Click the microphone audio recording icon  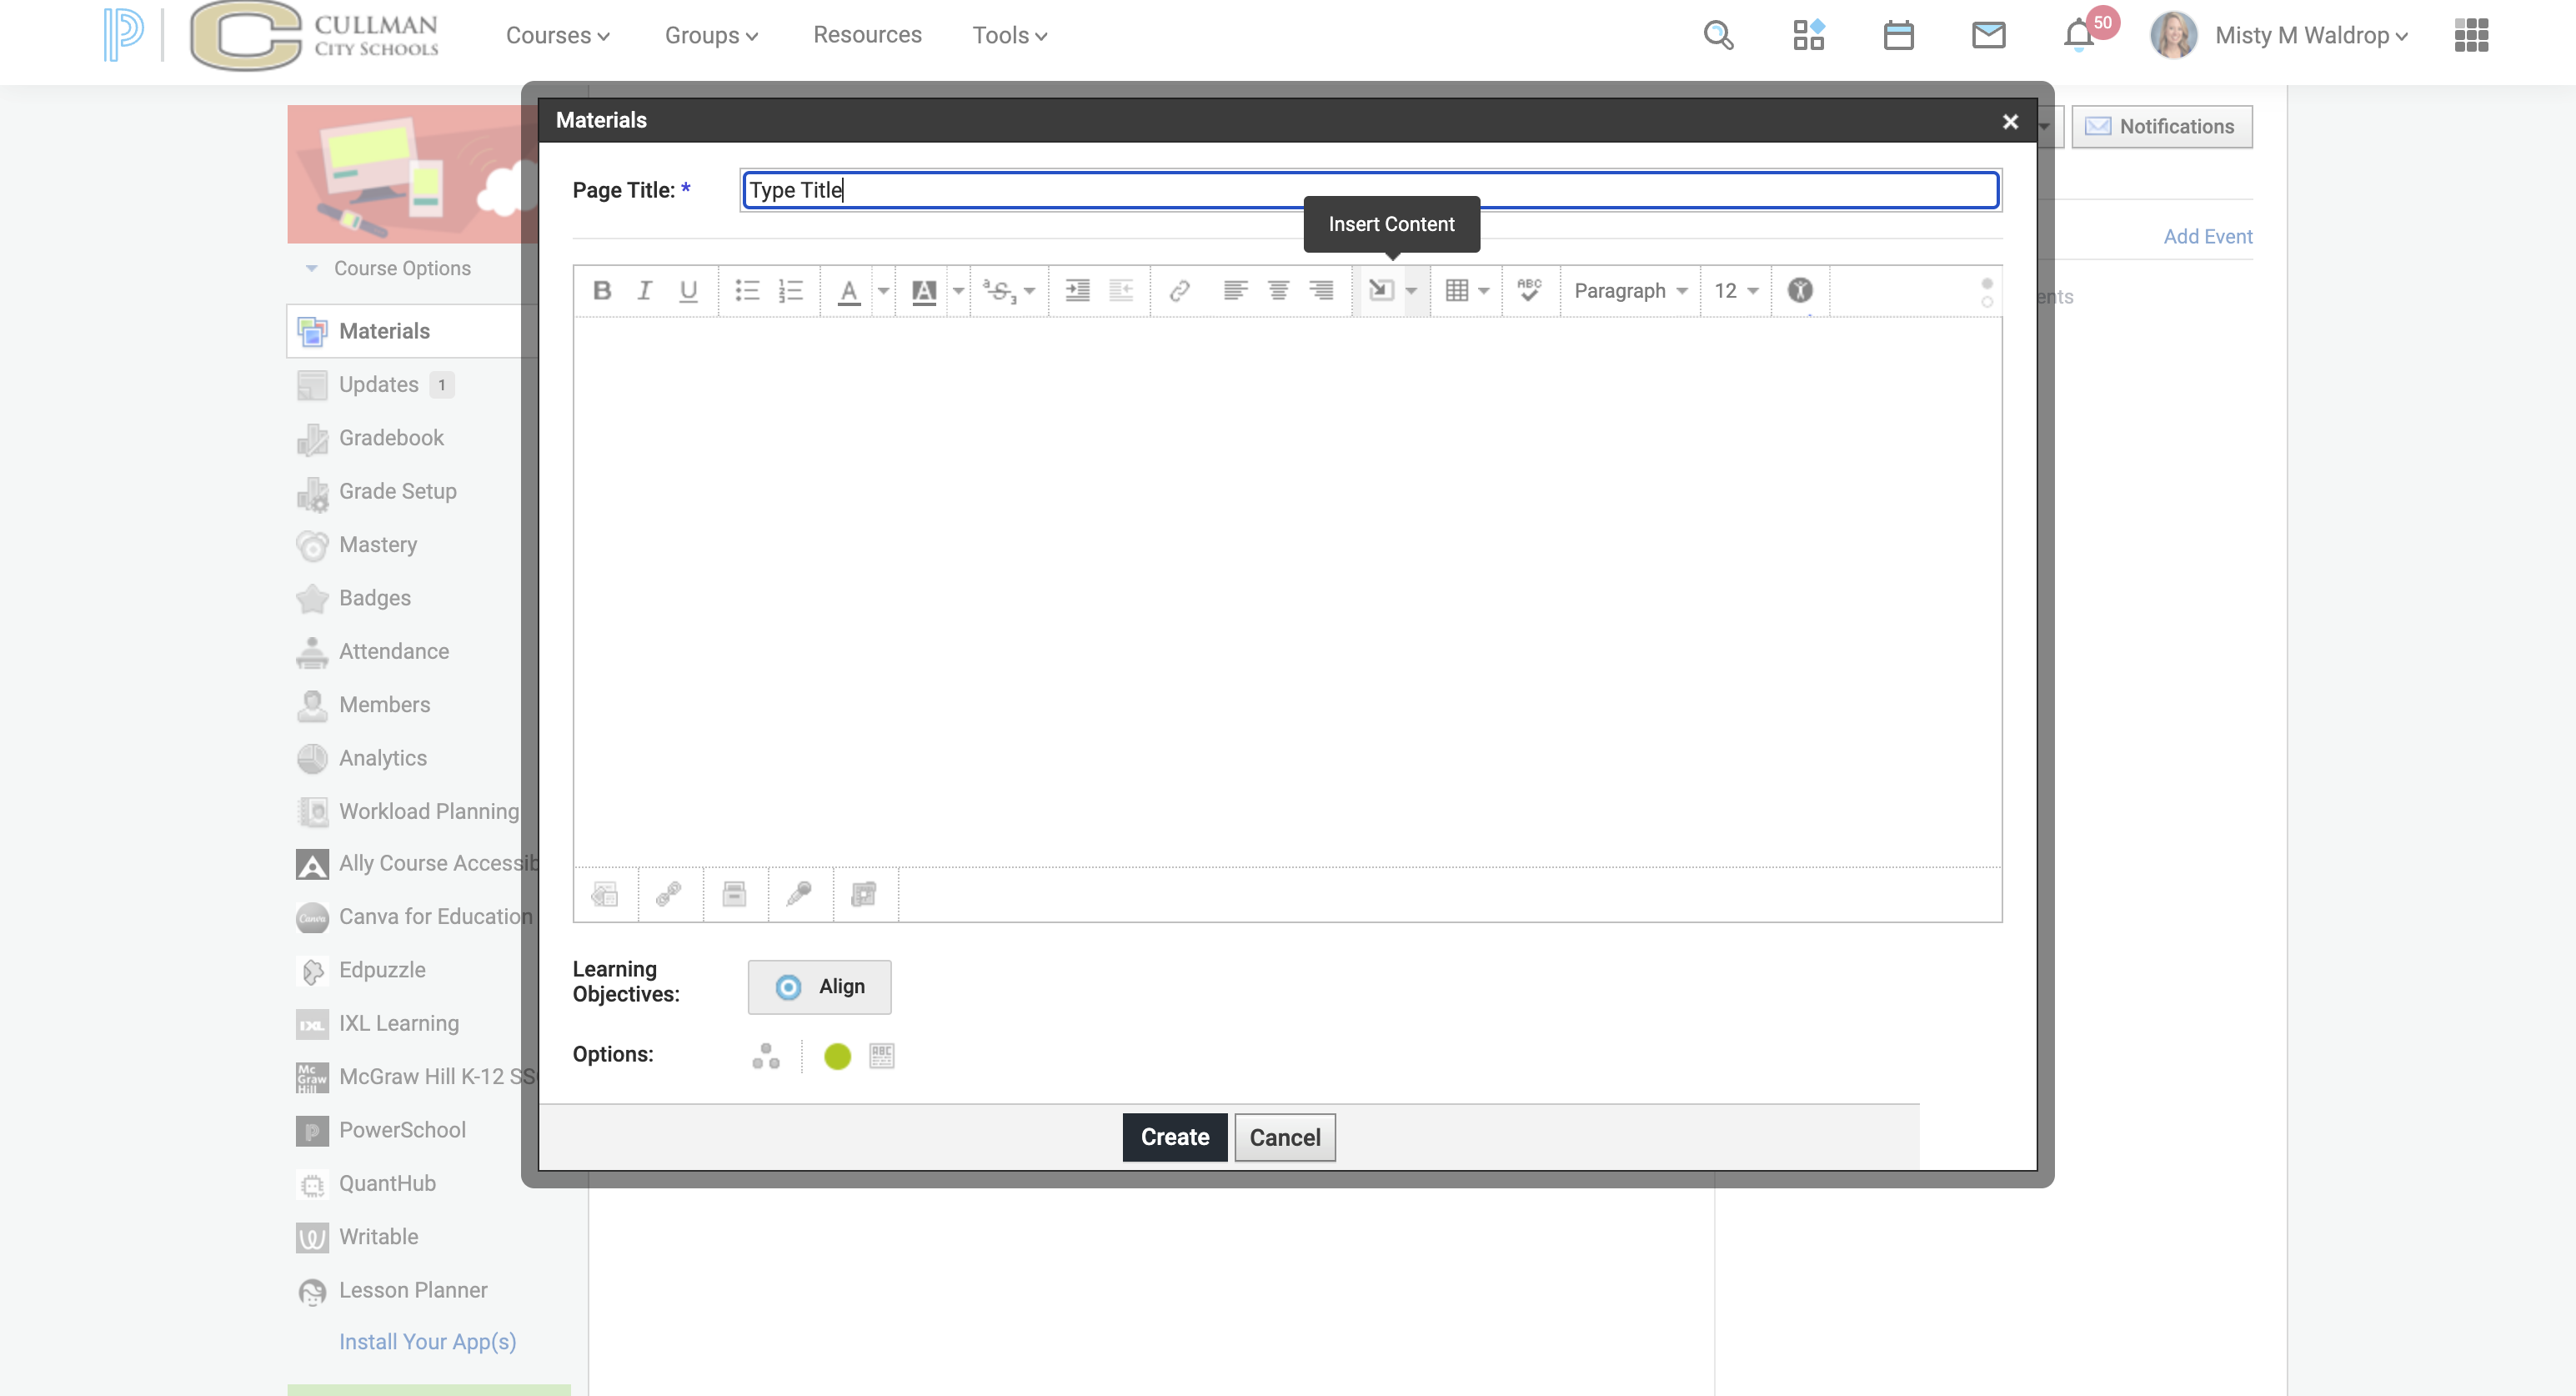[x=799, y=893]
